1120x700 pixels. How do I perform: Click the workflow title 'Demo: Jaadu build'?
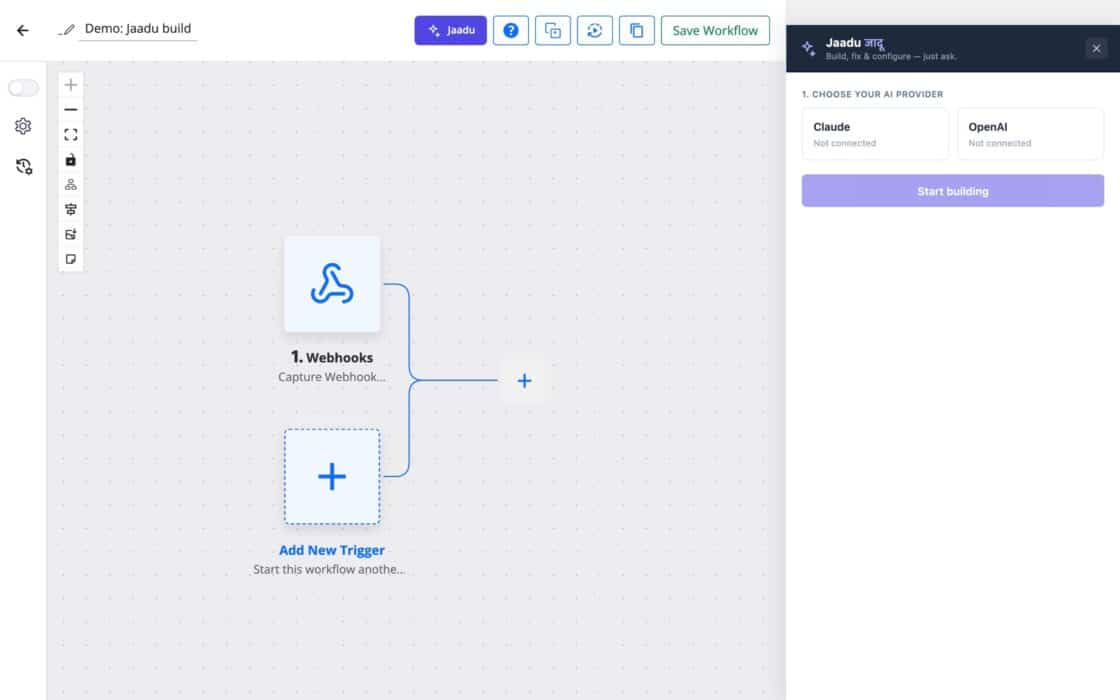coord(138,29)
